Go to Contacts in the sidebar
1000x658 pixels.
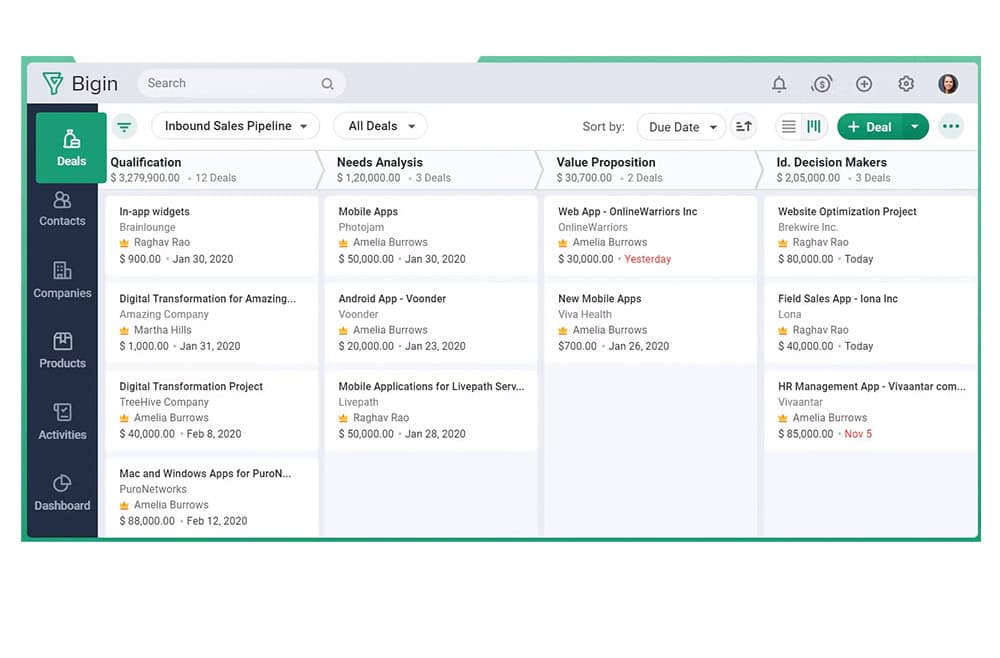(x=62, y=209)
